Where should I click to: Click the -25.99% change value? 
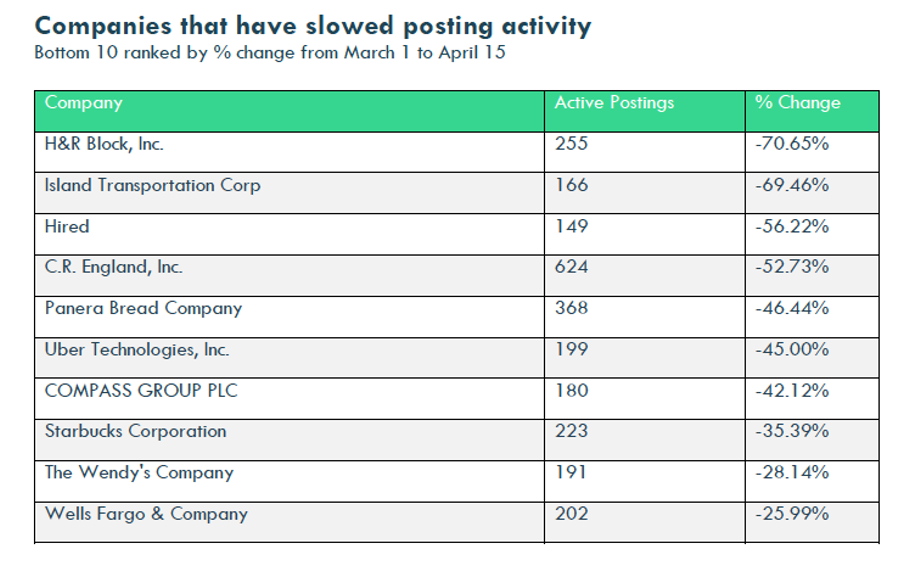point(792,513)
